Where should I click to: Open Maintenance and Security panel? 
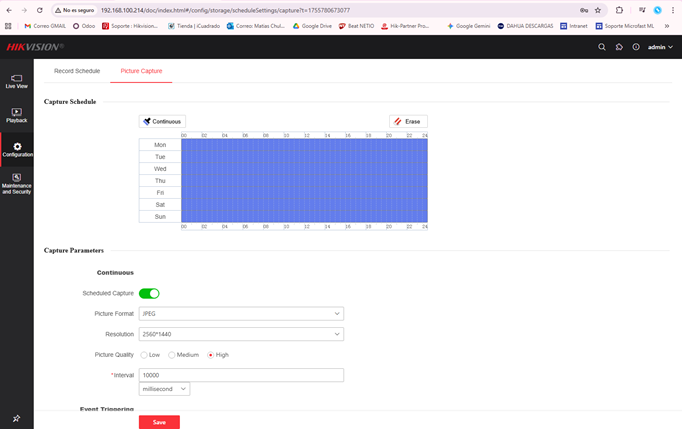click(x=16, y=182)
